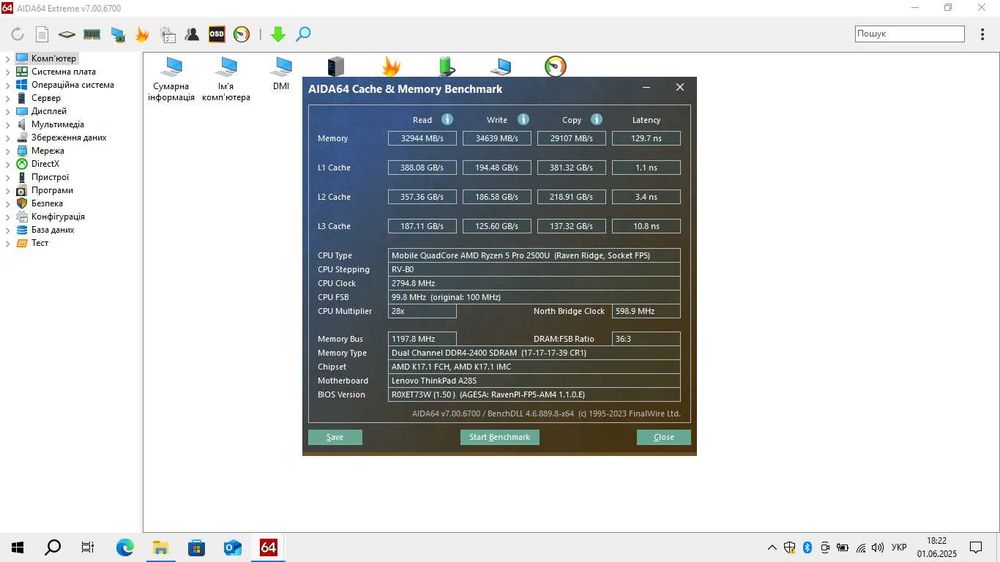Expand the Комп'ютер tree node
The image size is (1000, 562).
8,59
